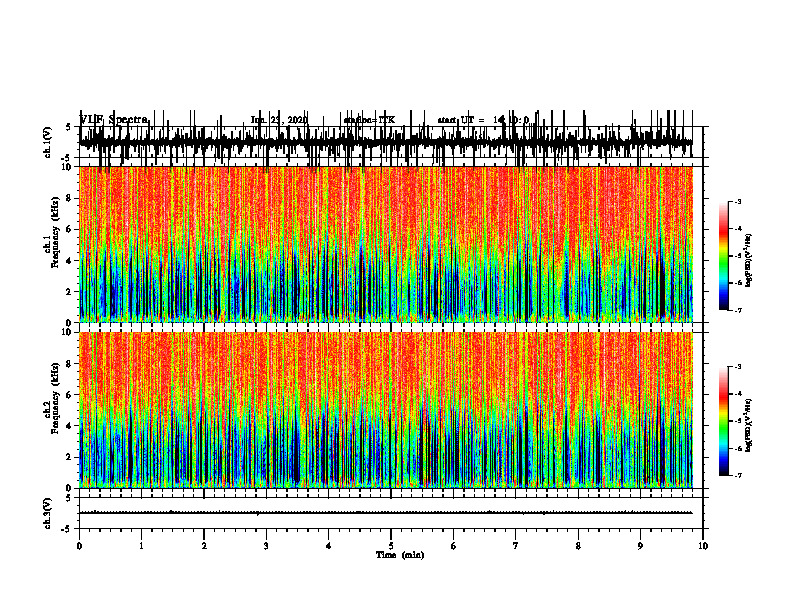Viewport: 792px width, 612px height.
Task: Click the flat ch.3 voltage waveform trace
Action: point(386,513)
